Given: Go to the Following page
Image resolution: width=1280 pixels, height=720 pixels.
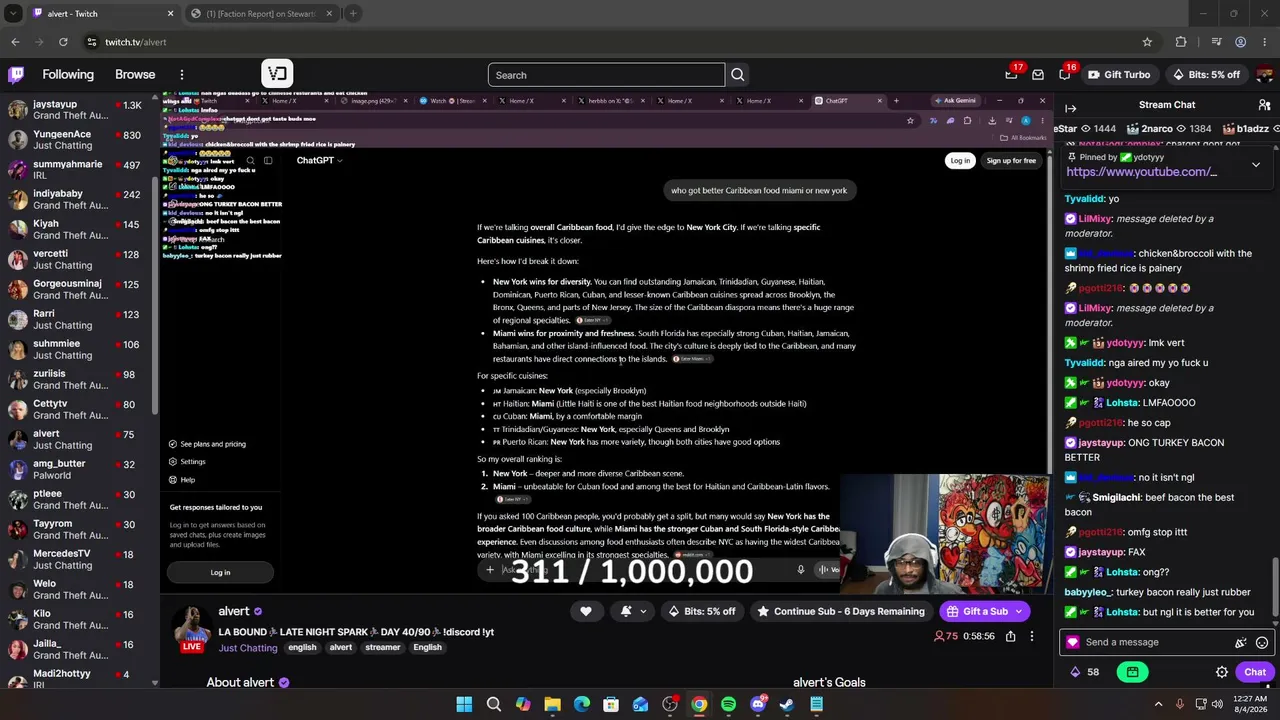Looking at the screenshot, I should tap(68, 75).
